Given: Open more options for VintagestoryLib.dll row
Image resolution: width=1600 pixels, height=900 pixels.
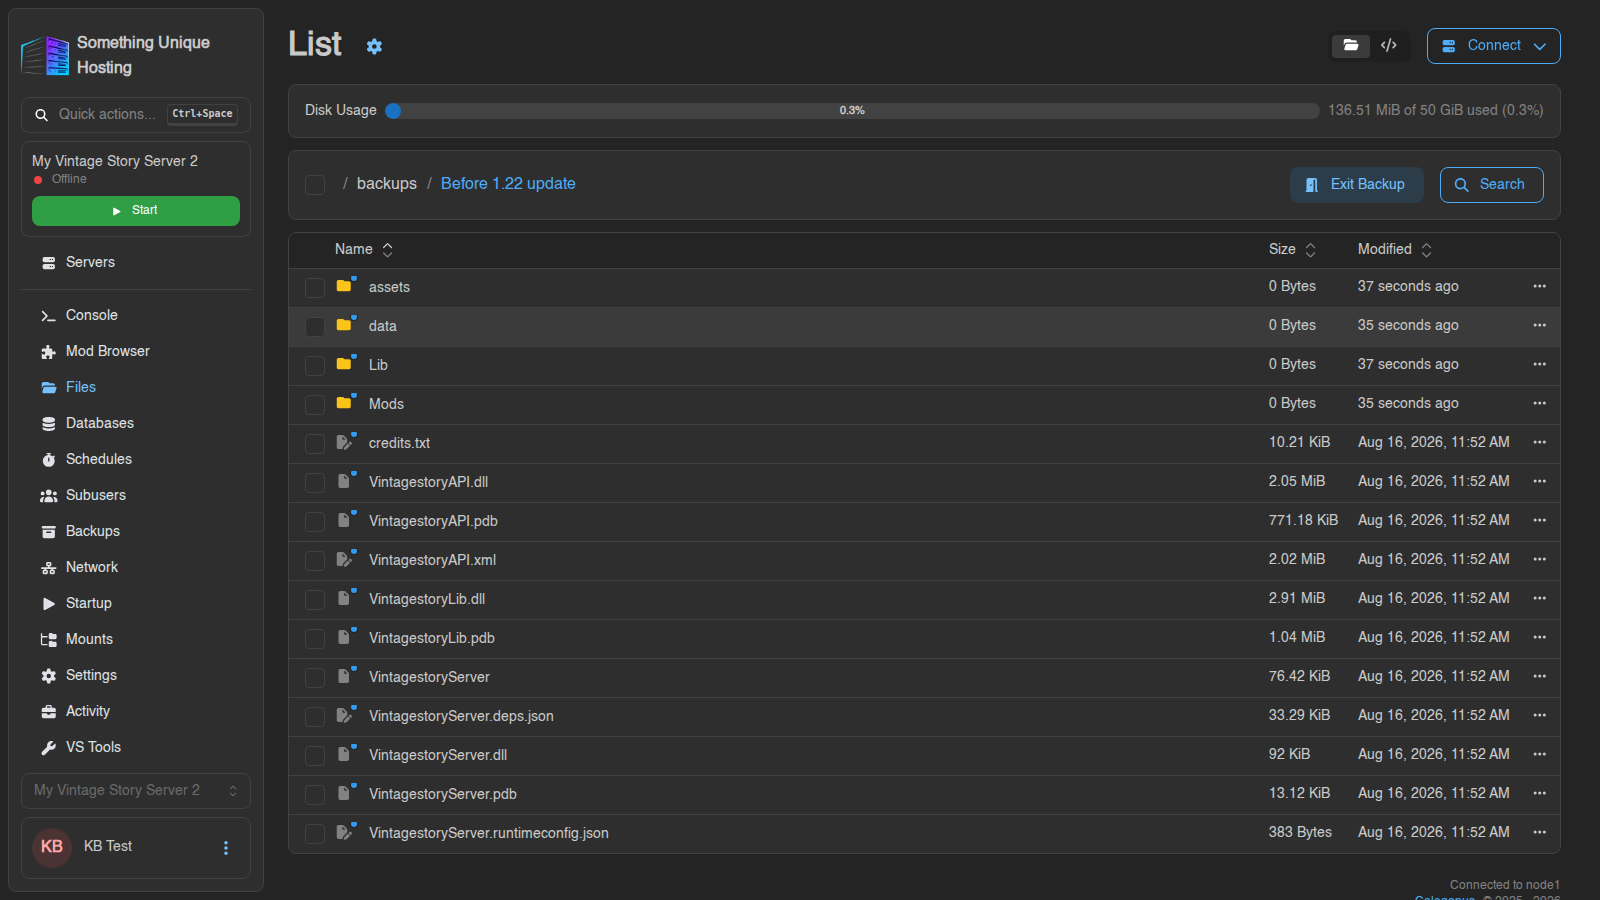Looking at the screenshot, I should tap(1539, 598).
